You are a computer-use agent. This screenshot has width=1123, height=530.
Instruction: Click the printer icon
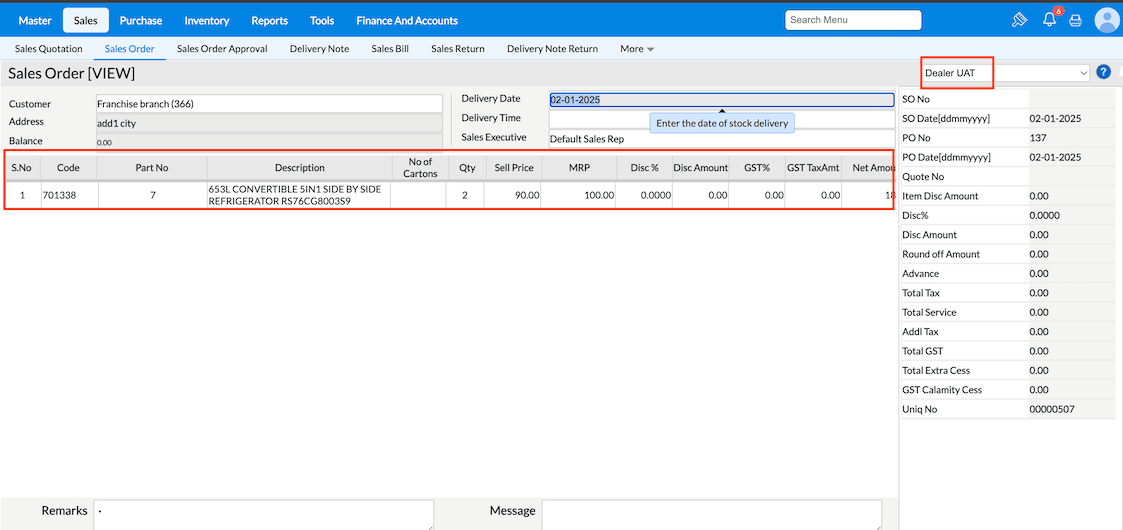tap(1076, 20)
